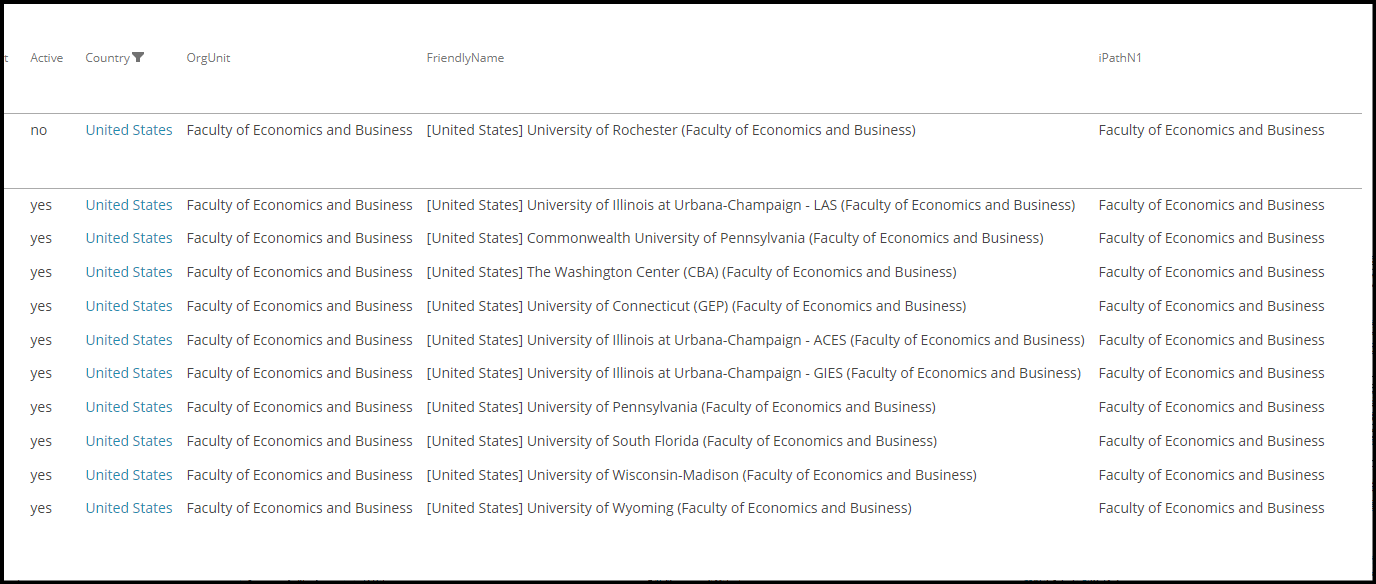Sort by the iPathN1 column header
Viewport: 1376px width, 584px height.
click(x=1120, y=58)
